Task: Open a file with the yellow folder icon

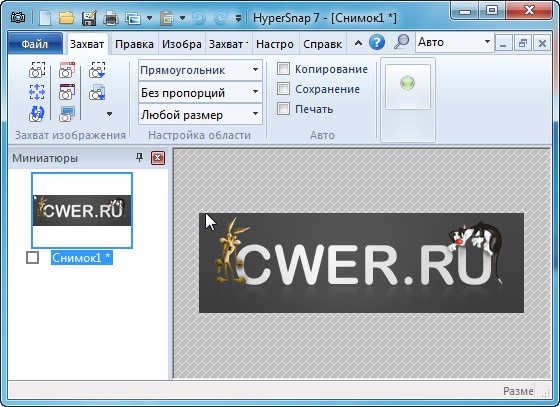Action: (66, 17)
